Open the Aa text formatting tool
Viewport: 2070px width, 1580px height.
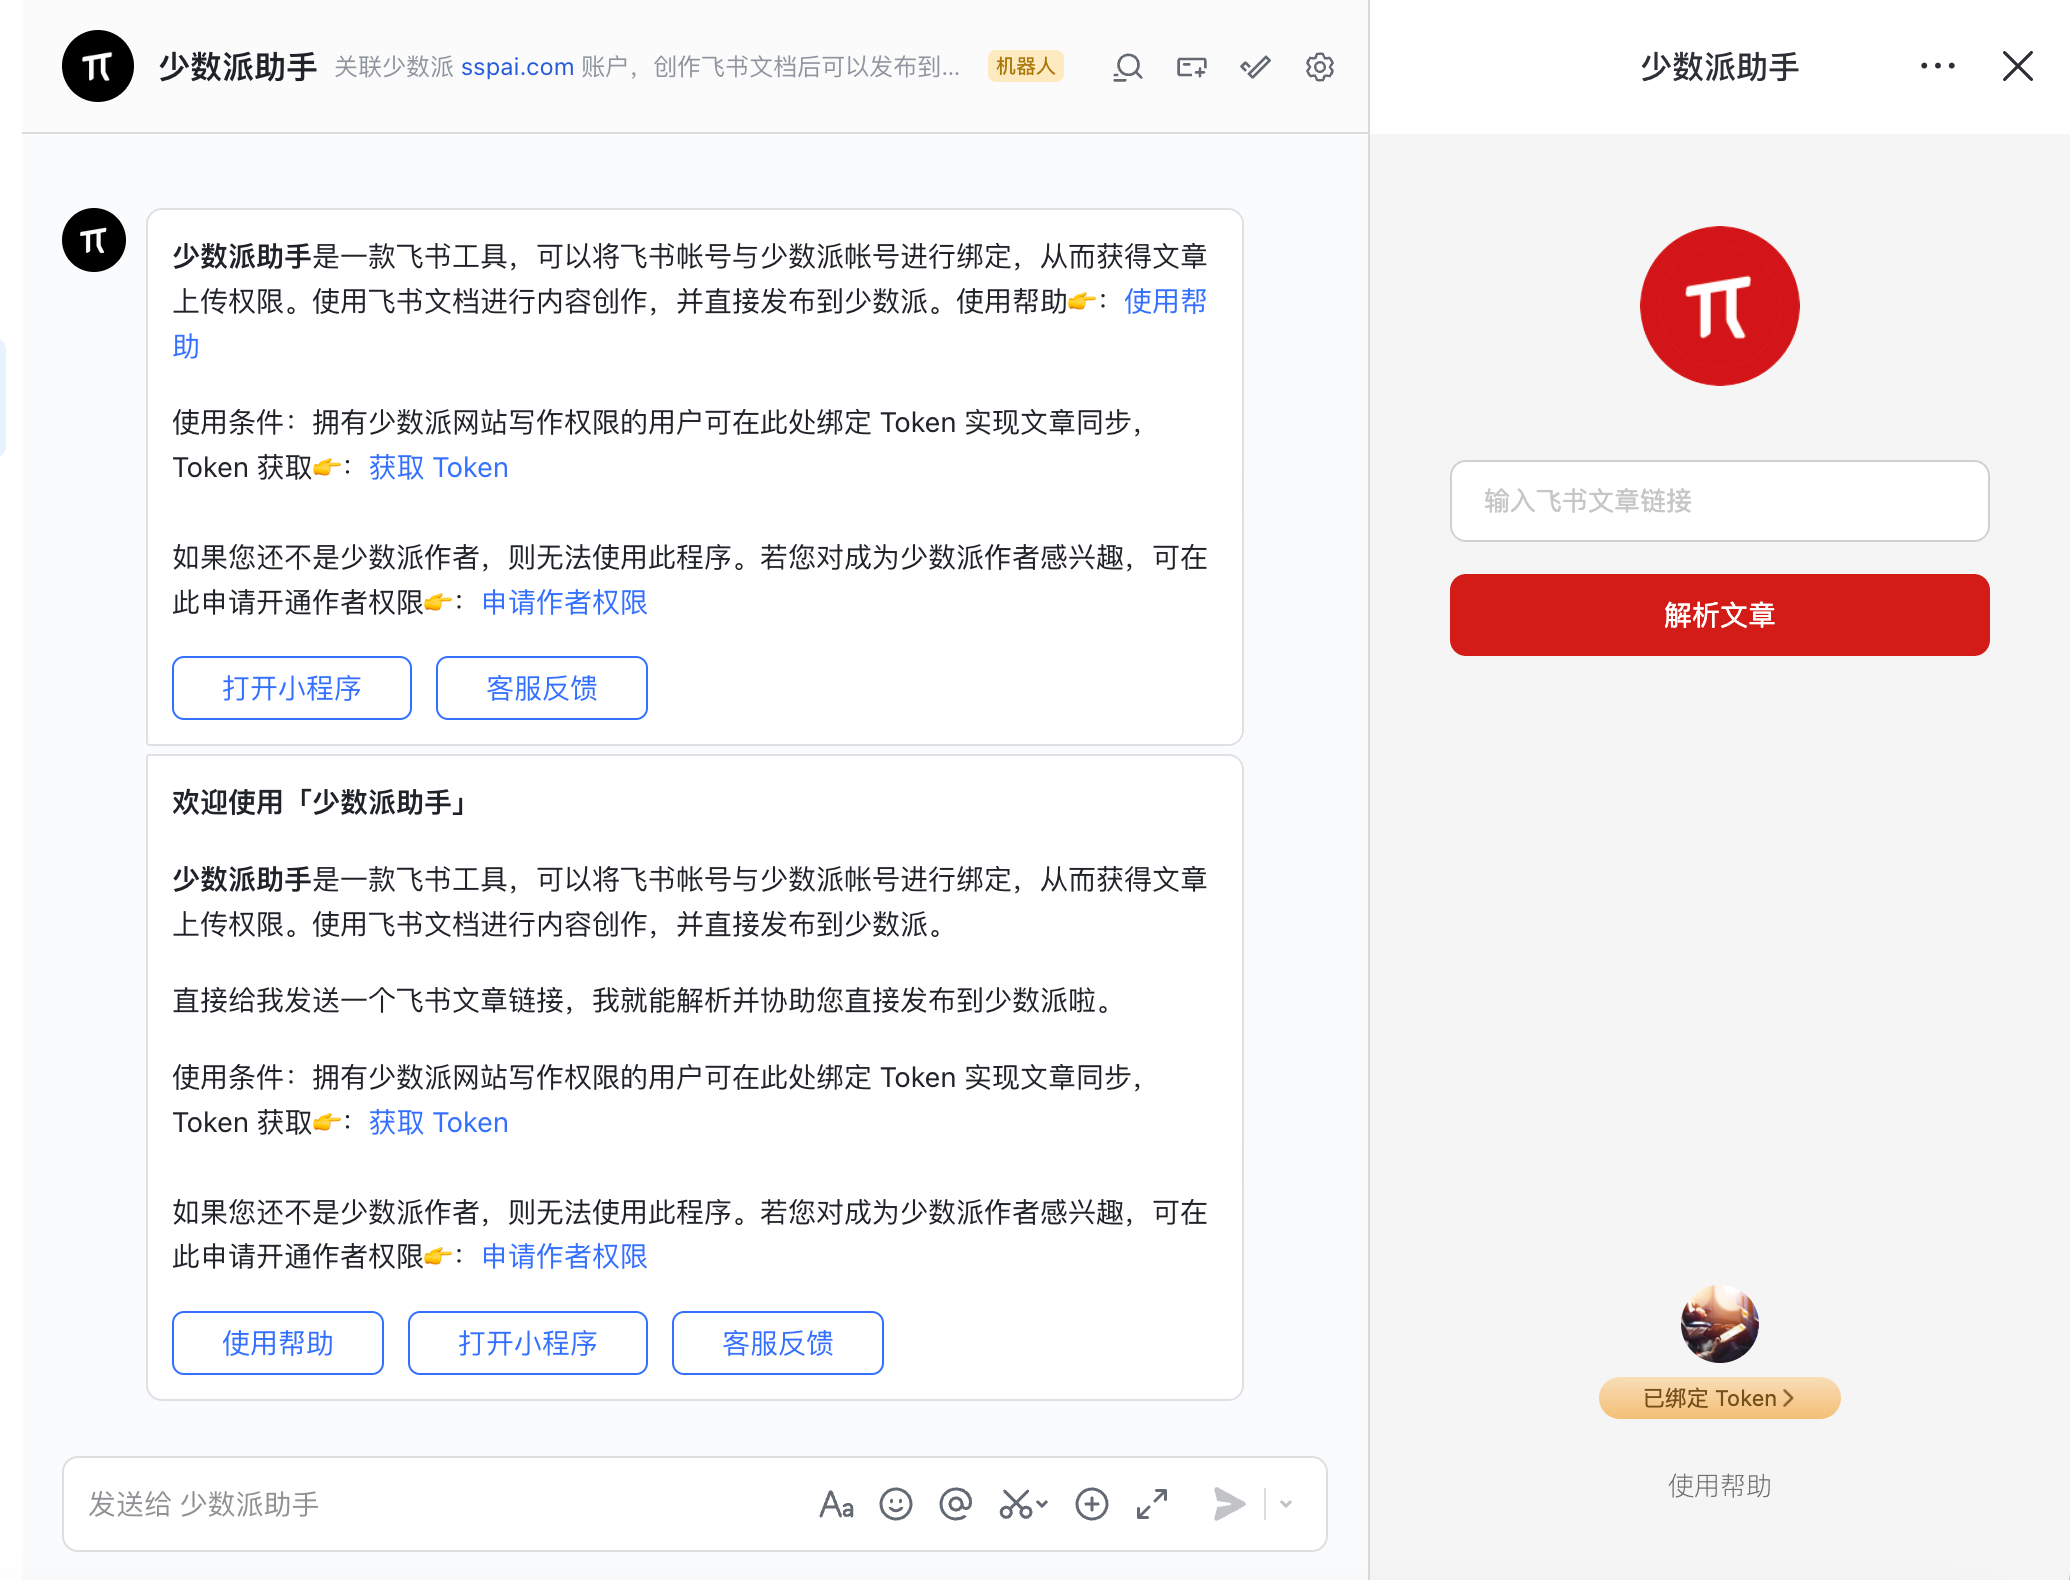[x=836, y=1504]
